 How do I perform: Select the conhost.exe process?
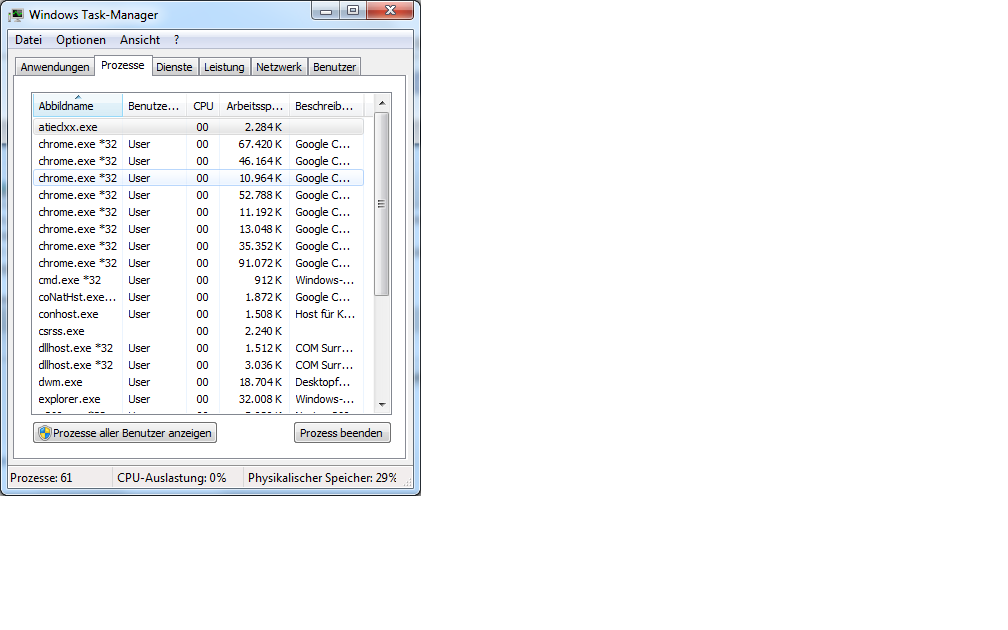click(x=198, y=314)
